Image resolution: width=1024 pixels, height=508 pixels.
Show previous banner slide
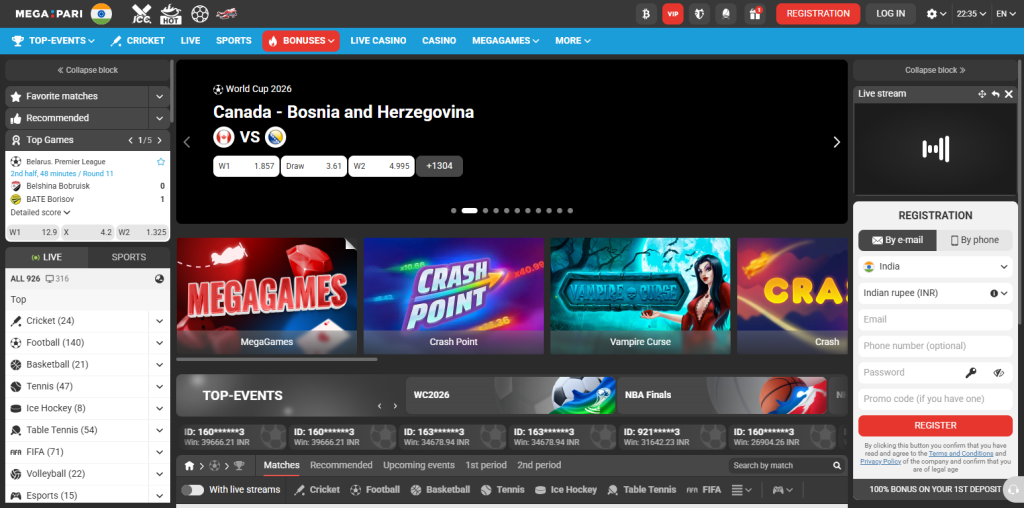(187, 142)
